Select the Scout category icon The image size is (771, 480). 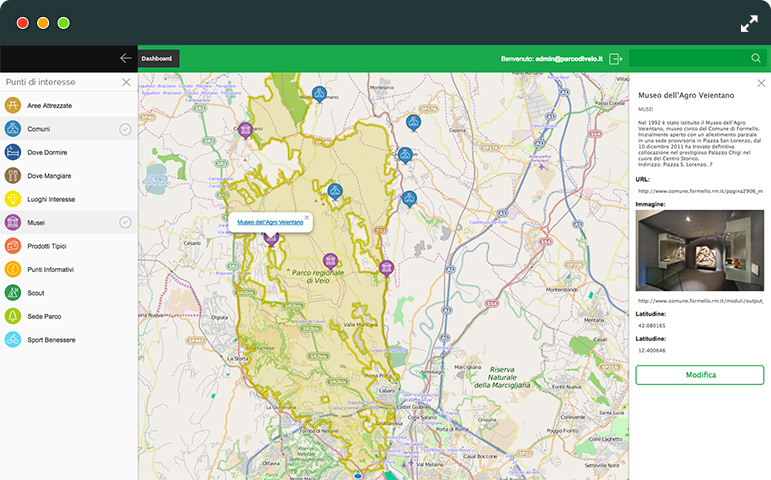coord(13,293)
